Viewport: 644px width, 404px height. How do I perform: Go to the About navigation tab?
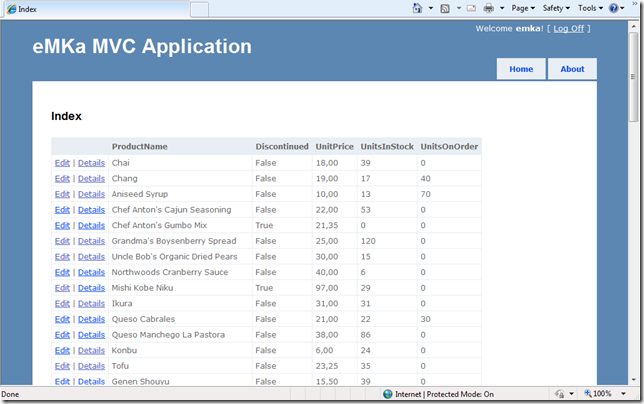(x=572, y=69)
